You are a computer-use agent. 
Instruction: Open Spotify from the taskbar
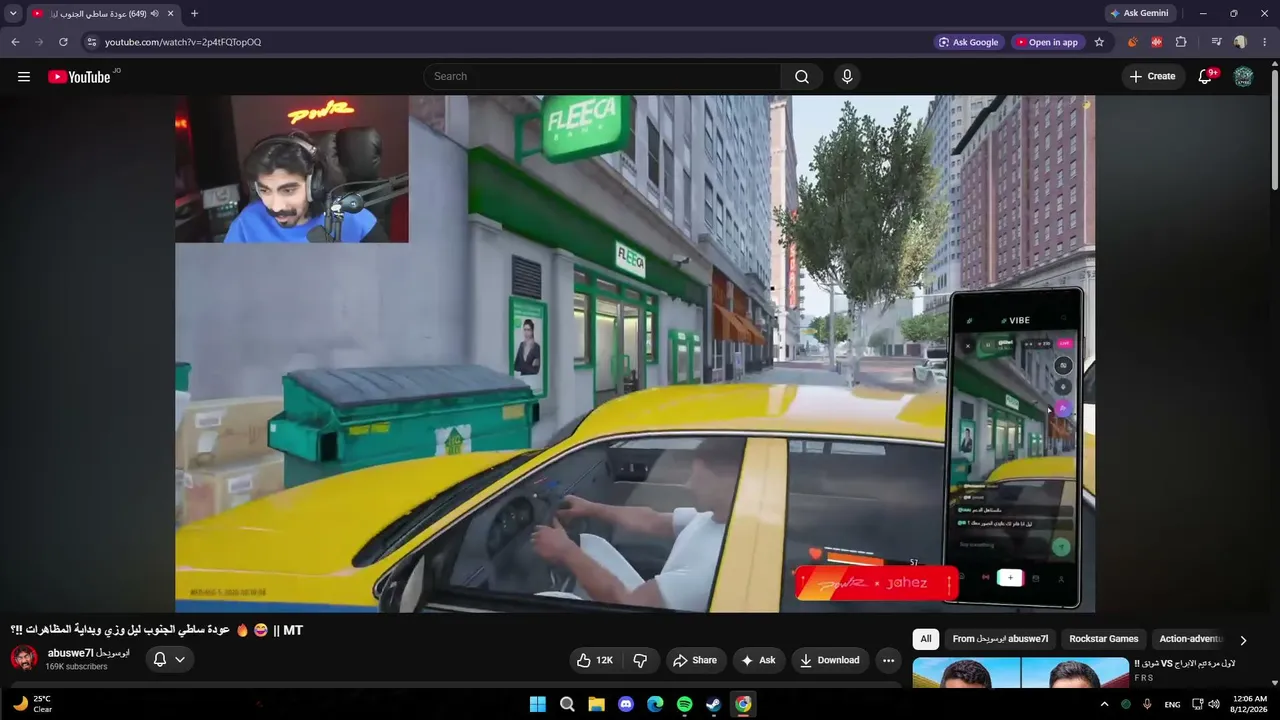(x=684, y=704)
